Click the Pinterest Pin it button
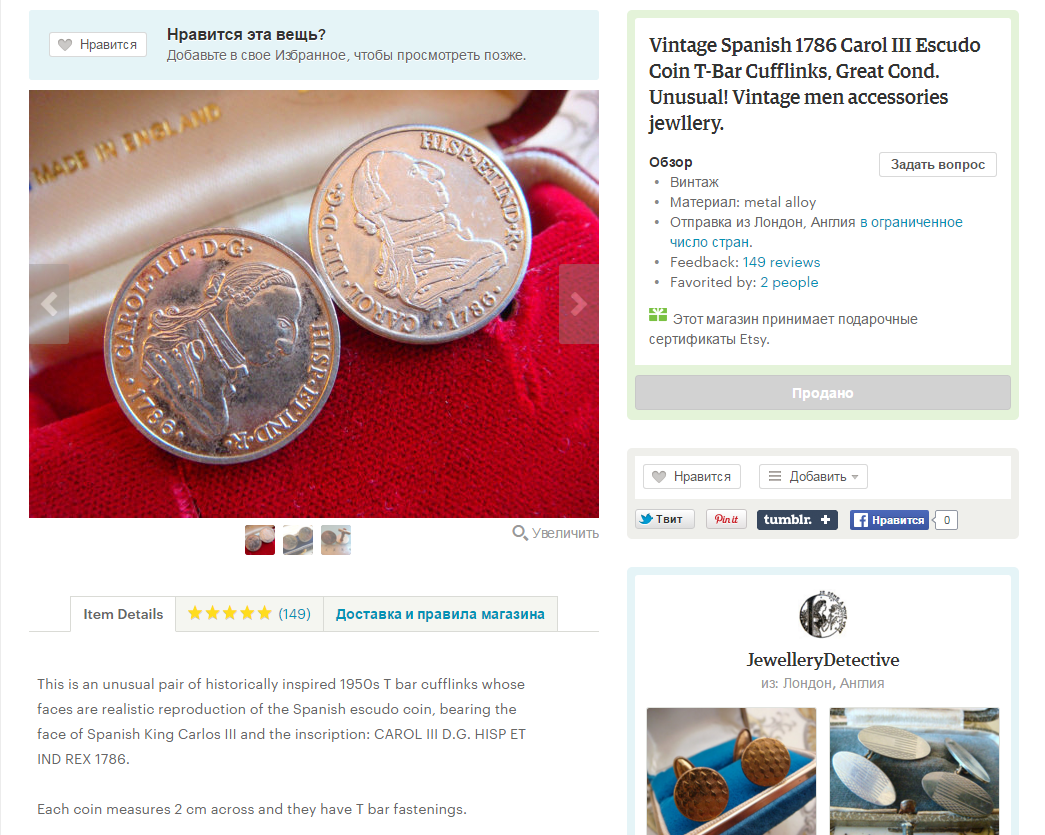This screenshot has width=1045, height=835. pos(726,519)
